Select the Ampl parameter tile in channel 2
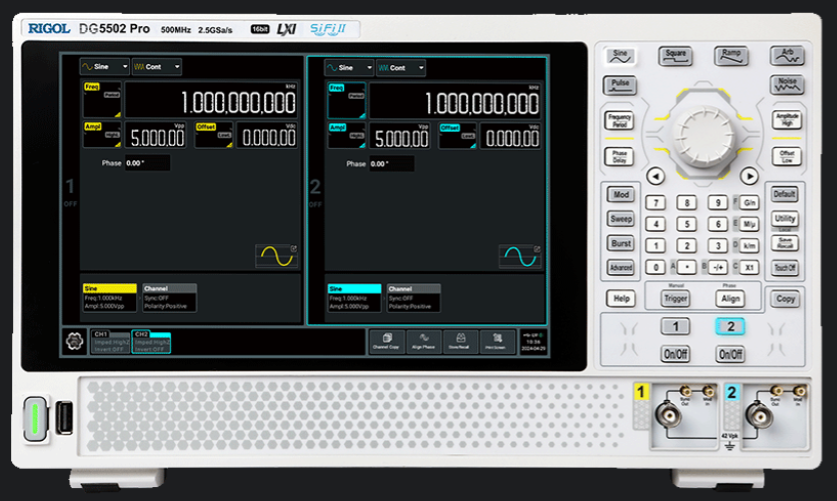This screenshot has width=837, height=501. (x=346, y=136)
